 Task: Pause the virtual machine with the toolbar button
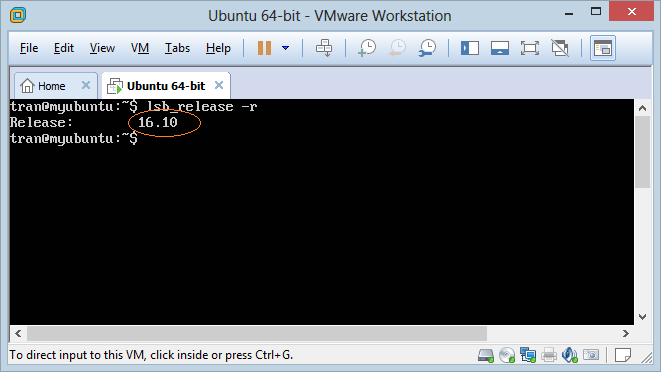click(264, 48)
